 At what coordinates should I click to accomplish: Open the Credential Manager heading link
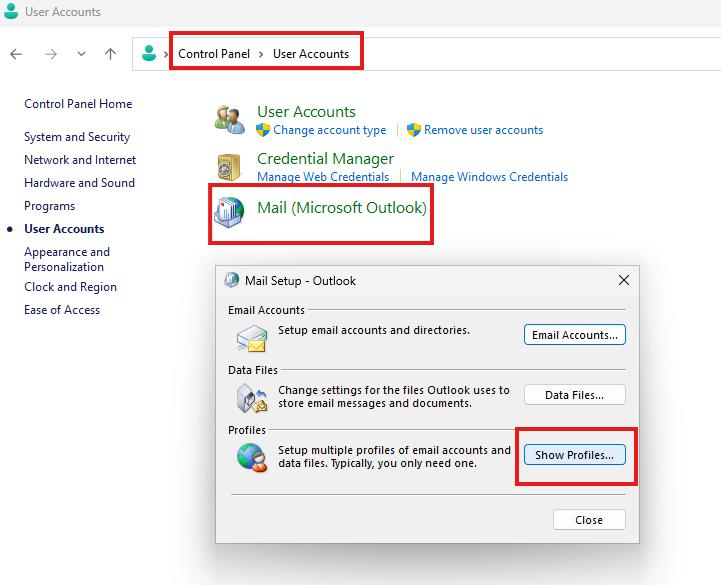coord(325,159)
